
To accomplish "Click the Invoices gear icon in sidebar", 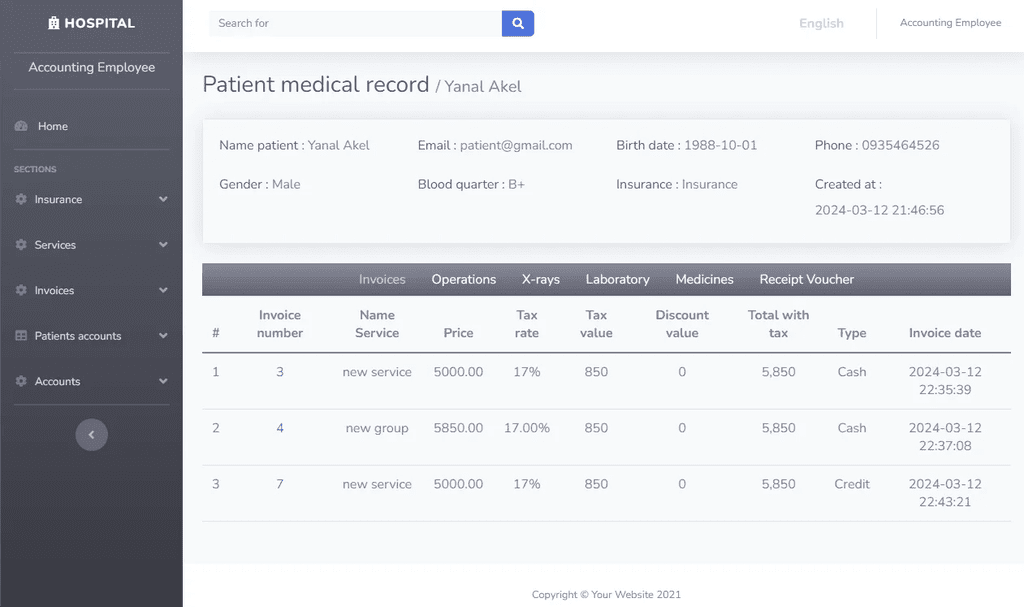I will click(21, 290).
